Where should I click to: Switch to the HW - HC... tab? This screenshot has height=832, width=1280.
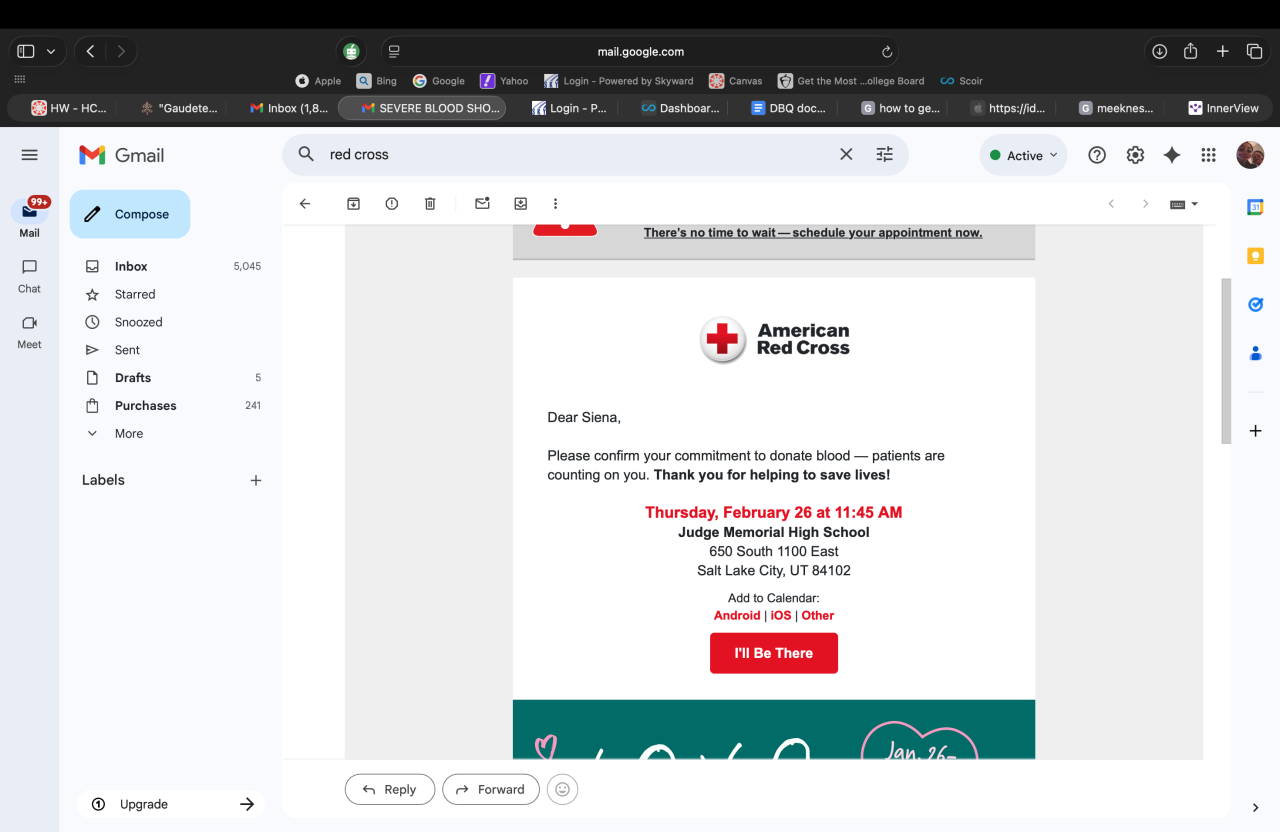click(68, 108)
